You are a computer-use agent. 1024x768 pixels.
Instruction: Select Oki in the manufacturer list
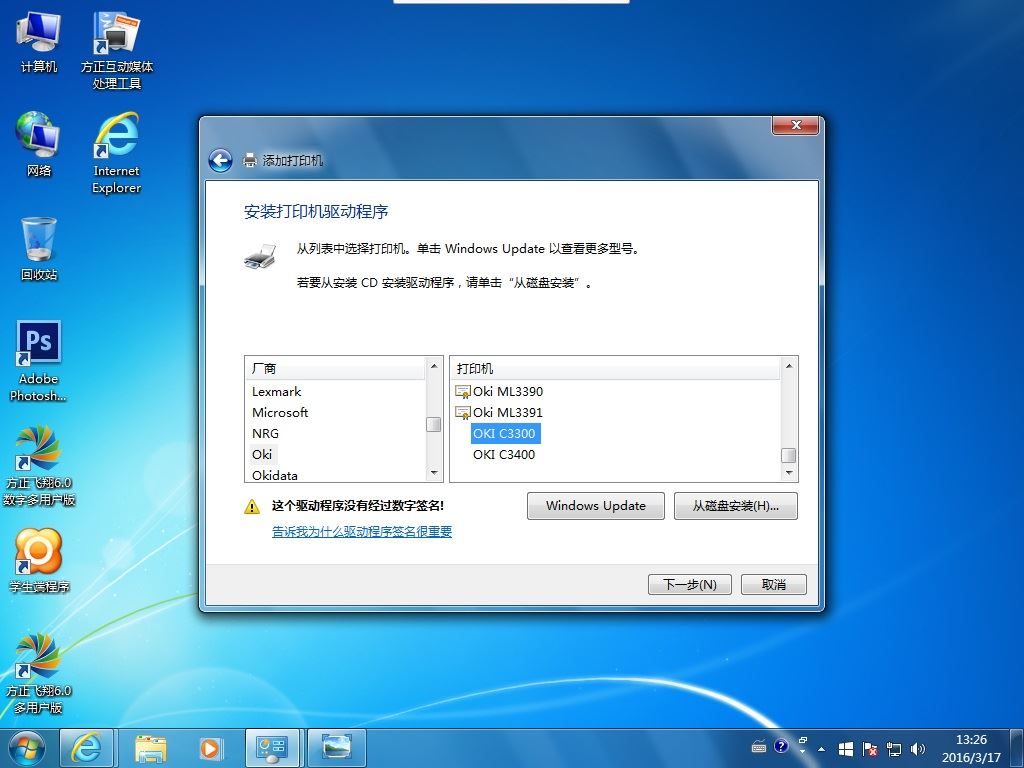point(262,454)
